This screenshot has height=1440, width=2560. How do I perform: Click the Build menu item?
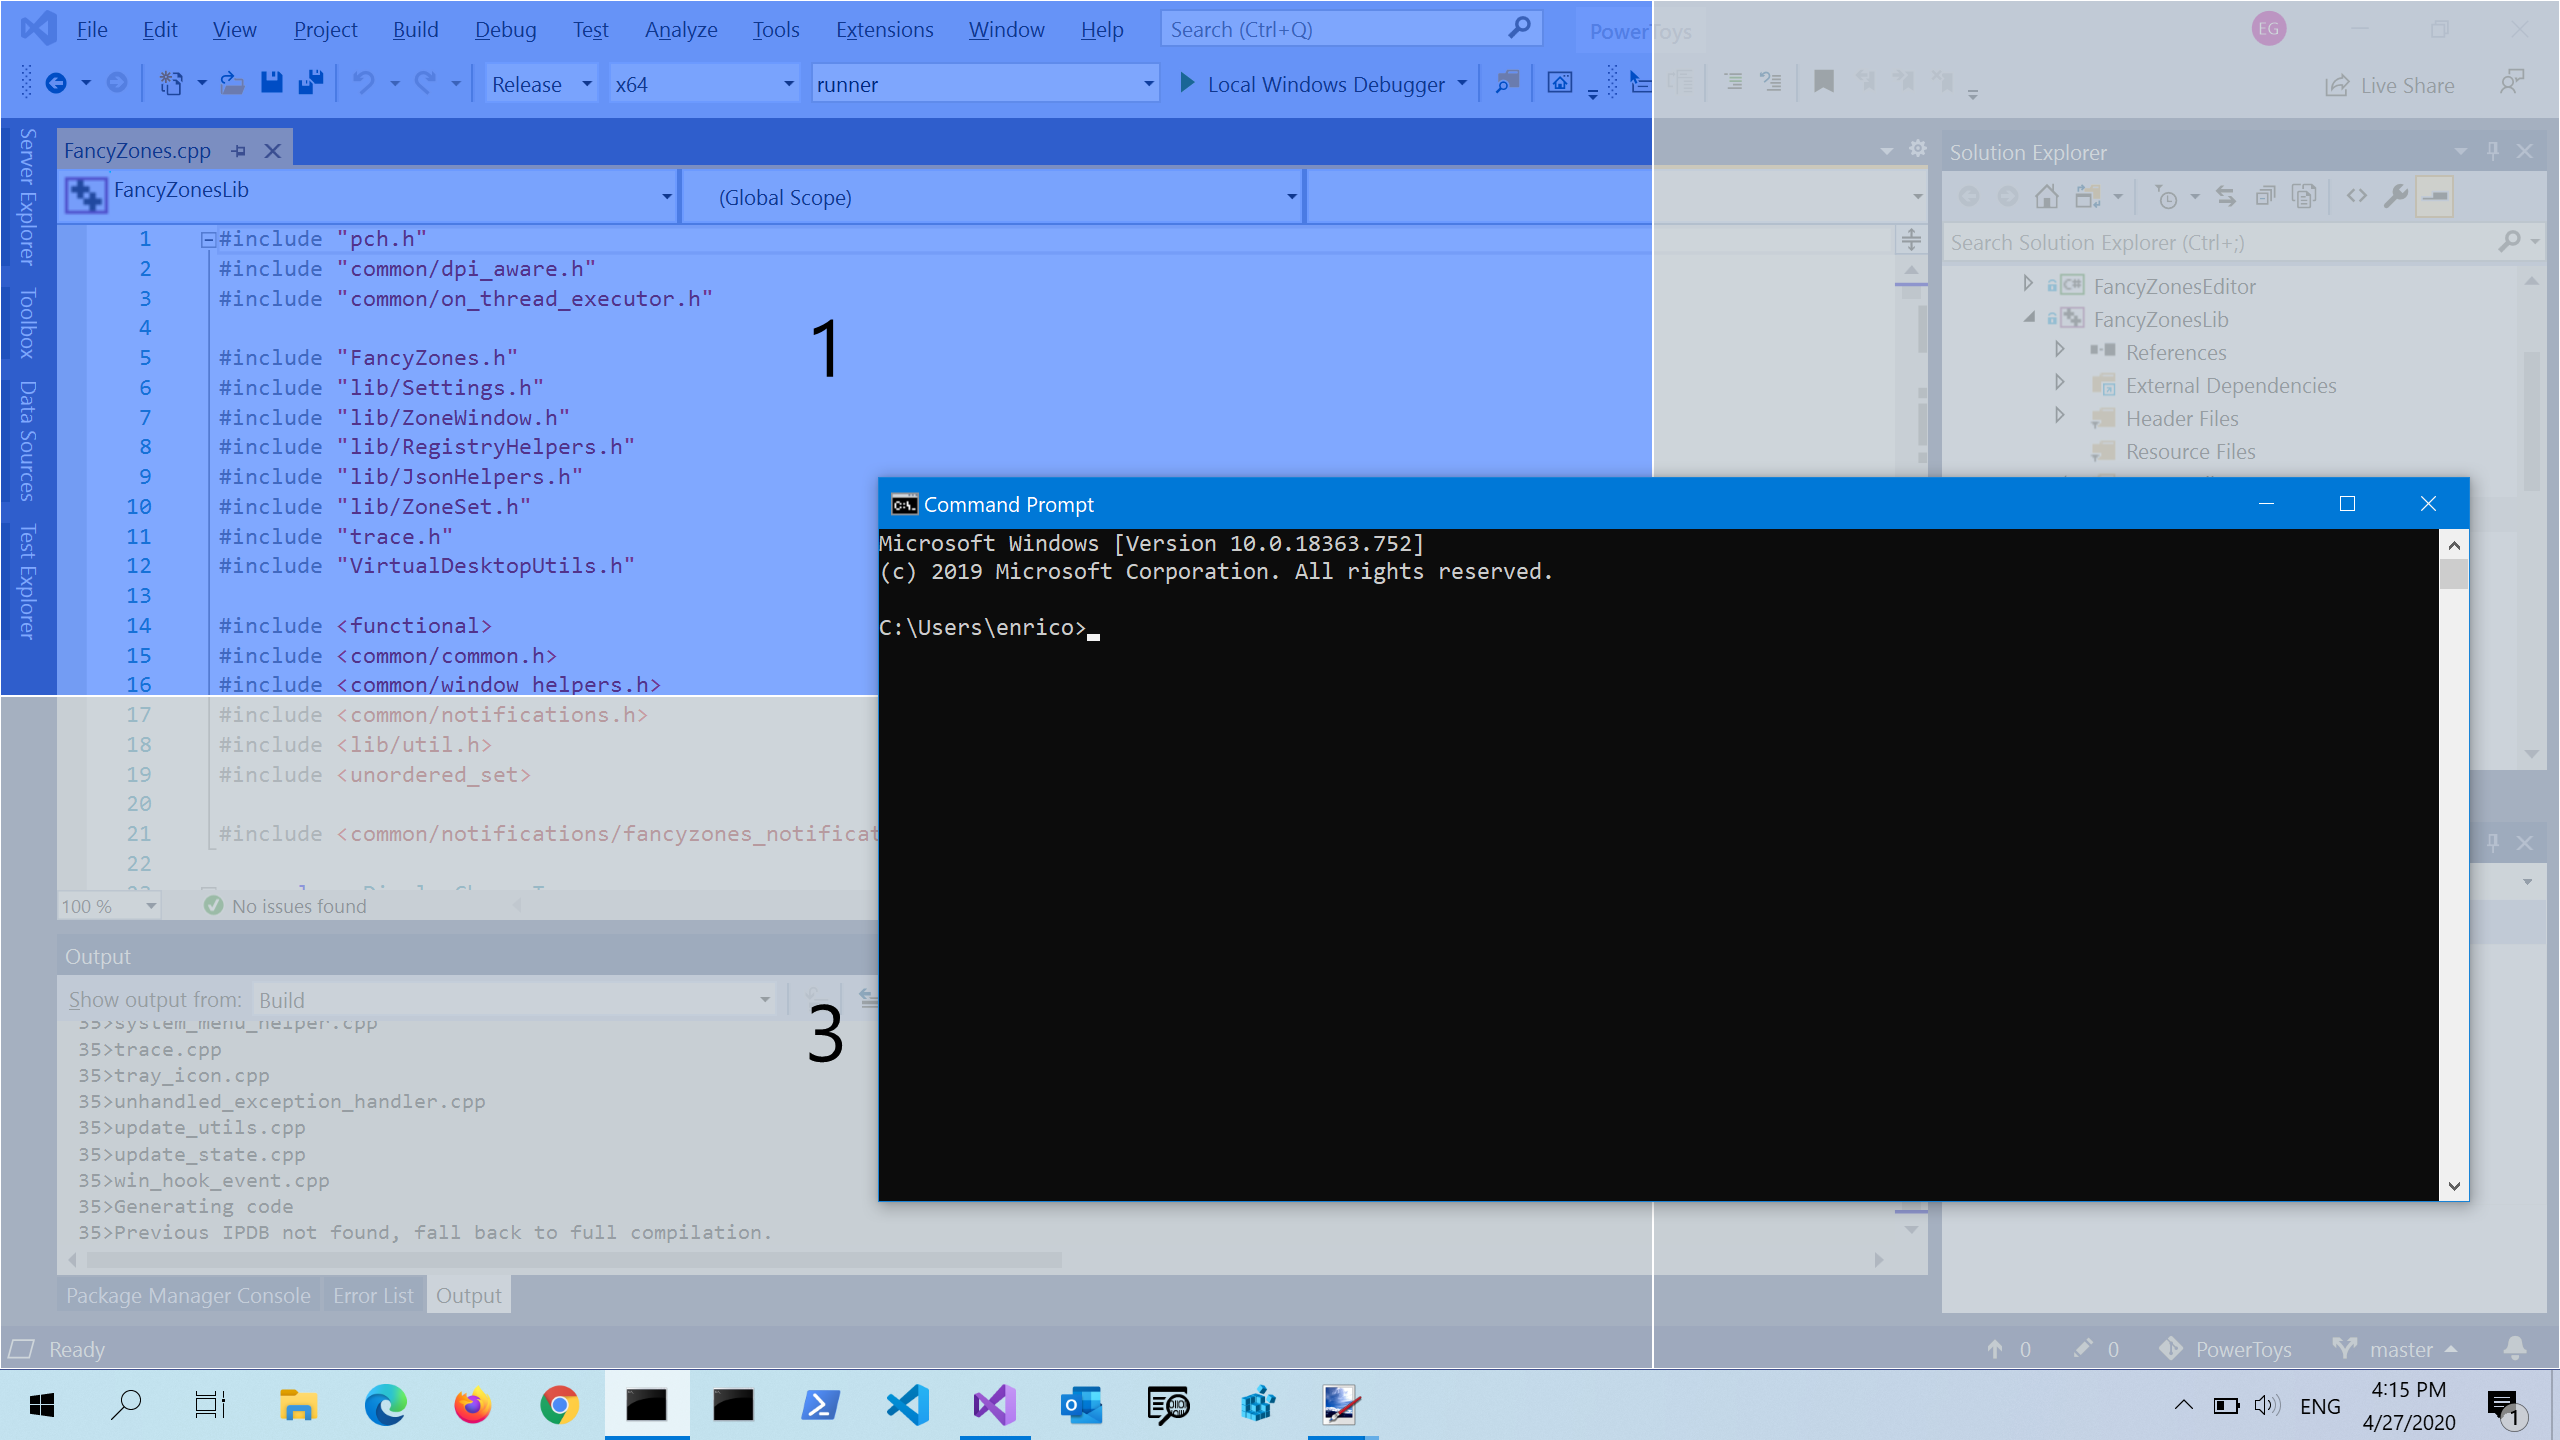(x=415, y=28)
